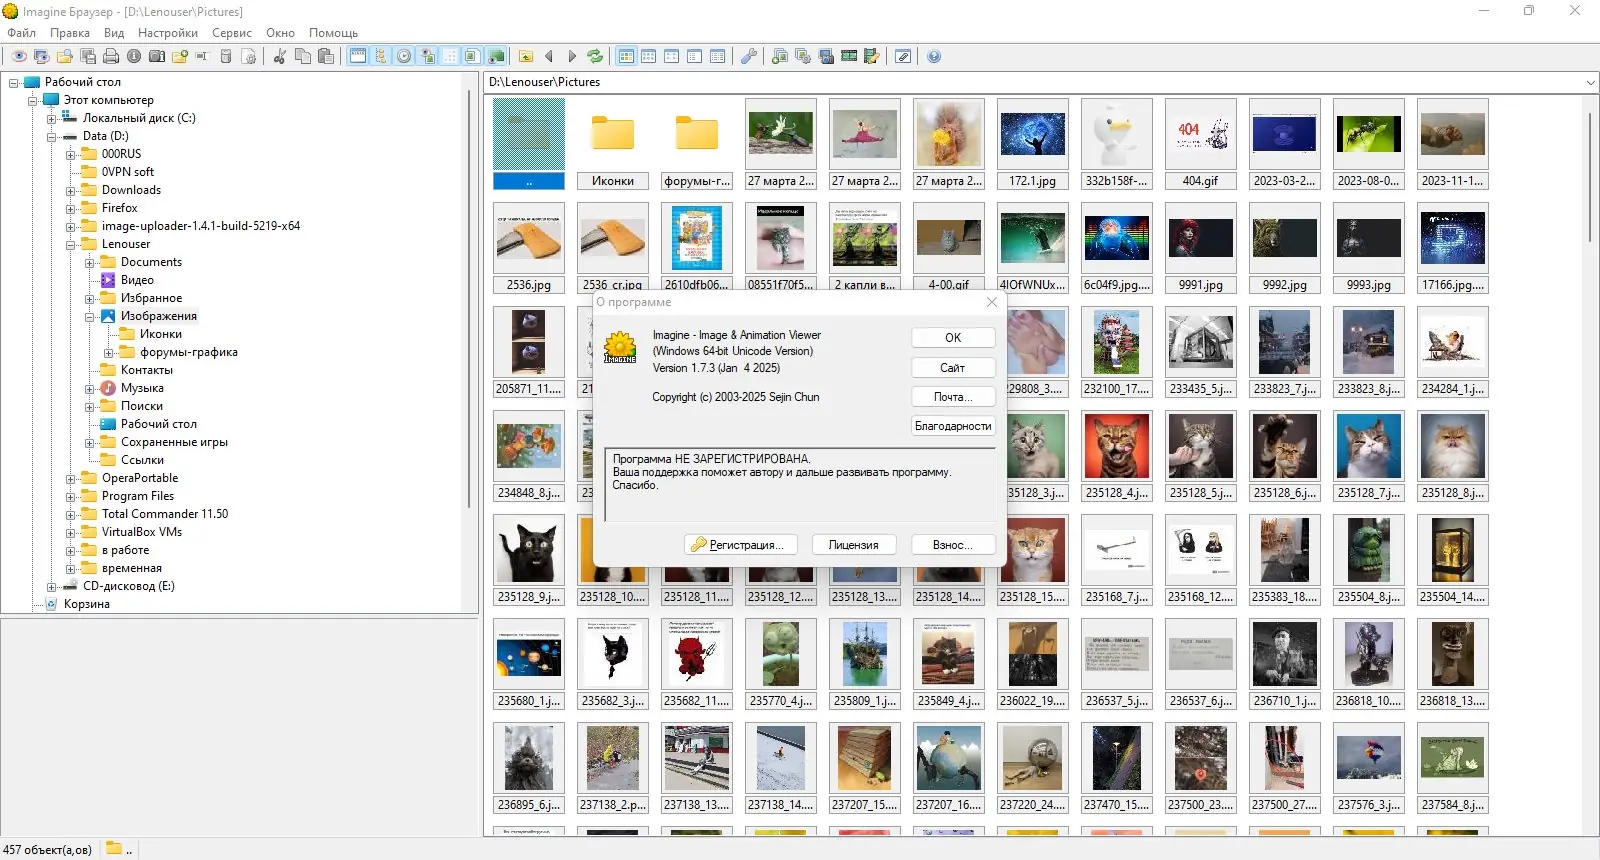Open the path bar dropdown arrow
The width and height of the screenshot is (1600, 860).
1590,82
